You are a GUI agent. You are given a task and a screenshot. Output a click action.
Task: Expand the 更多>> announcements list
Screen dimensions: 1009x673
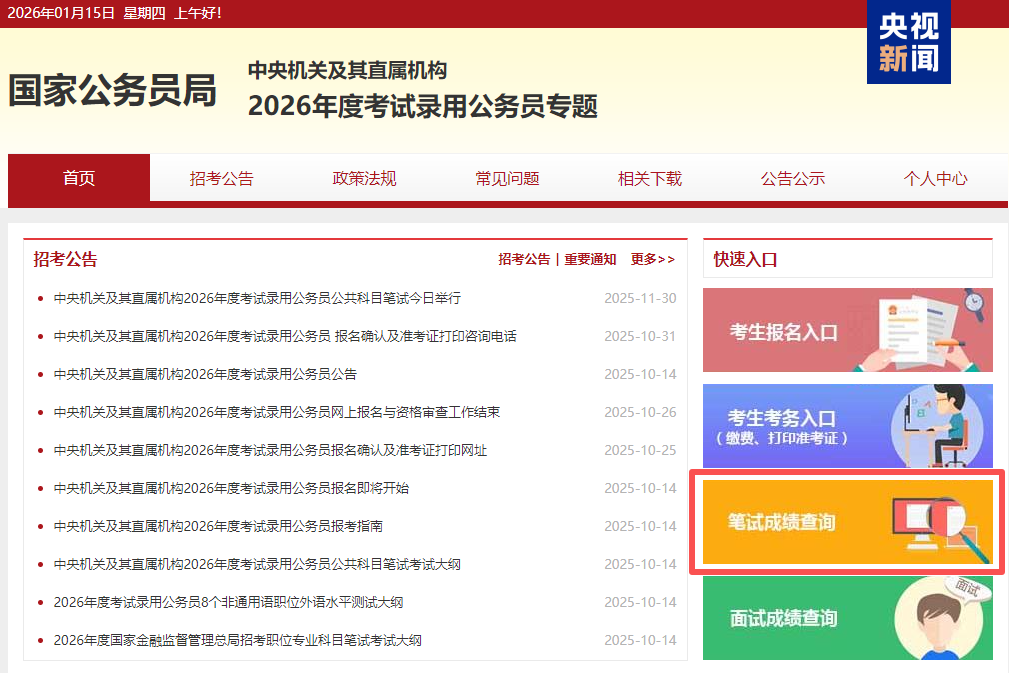pyautogui.click(x=652, y=259)
